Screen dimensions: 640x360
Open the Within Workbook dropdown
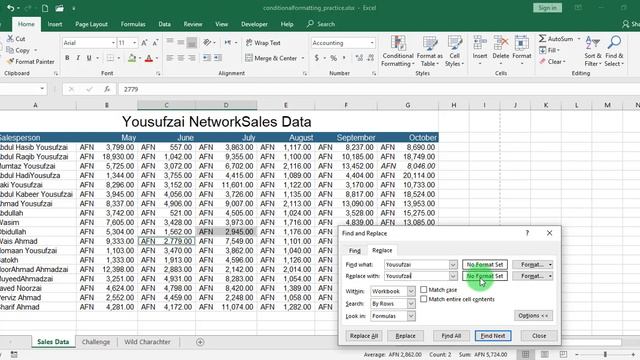(x=411, y=291)
